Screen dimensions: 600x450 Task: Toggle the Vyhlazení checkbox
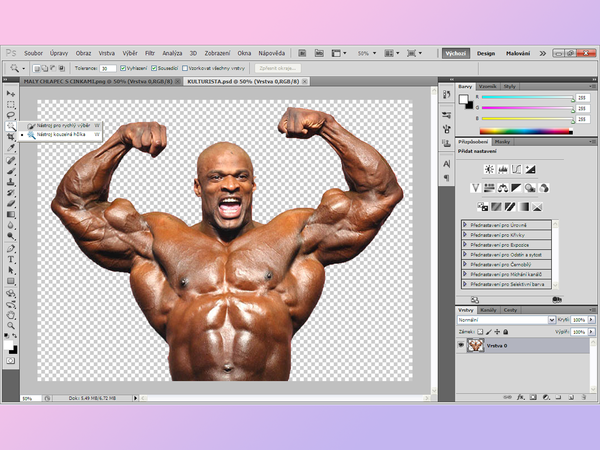122,68
